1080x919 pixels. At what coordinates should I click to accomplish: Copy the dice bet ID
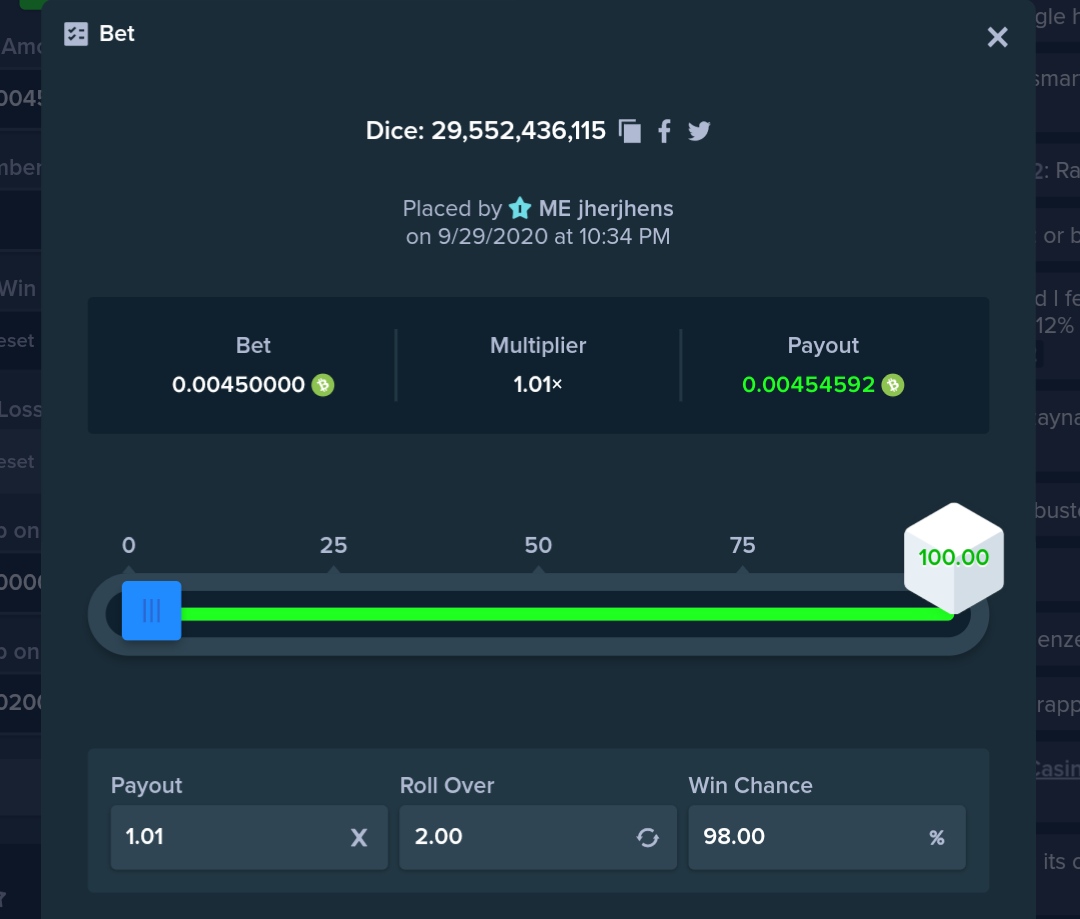click(x=630, y=130)
